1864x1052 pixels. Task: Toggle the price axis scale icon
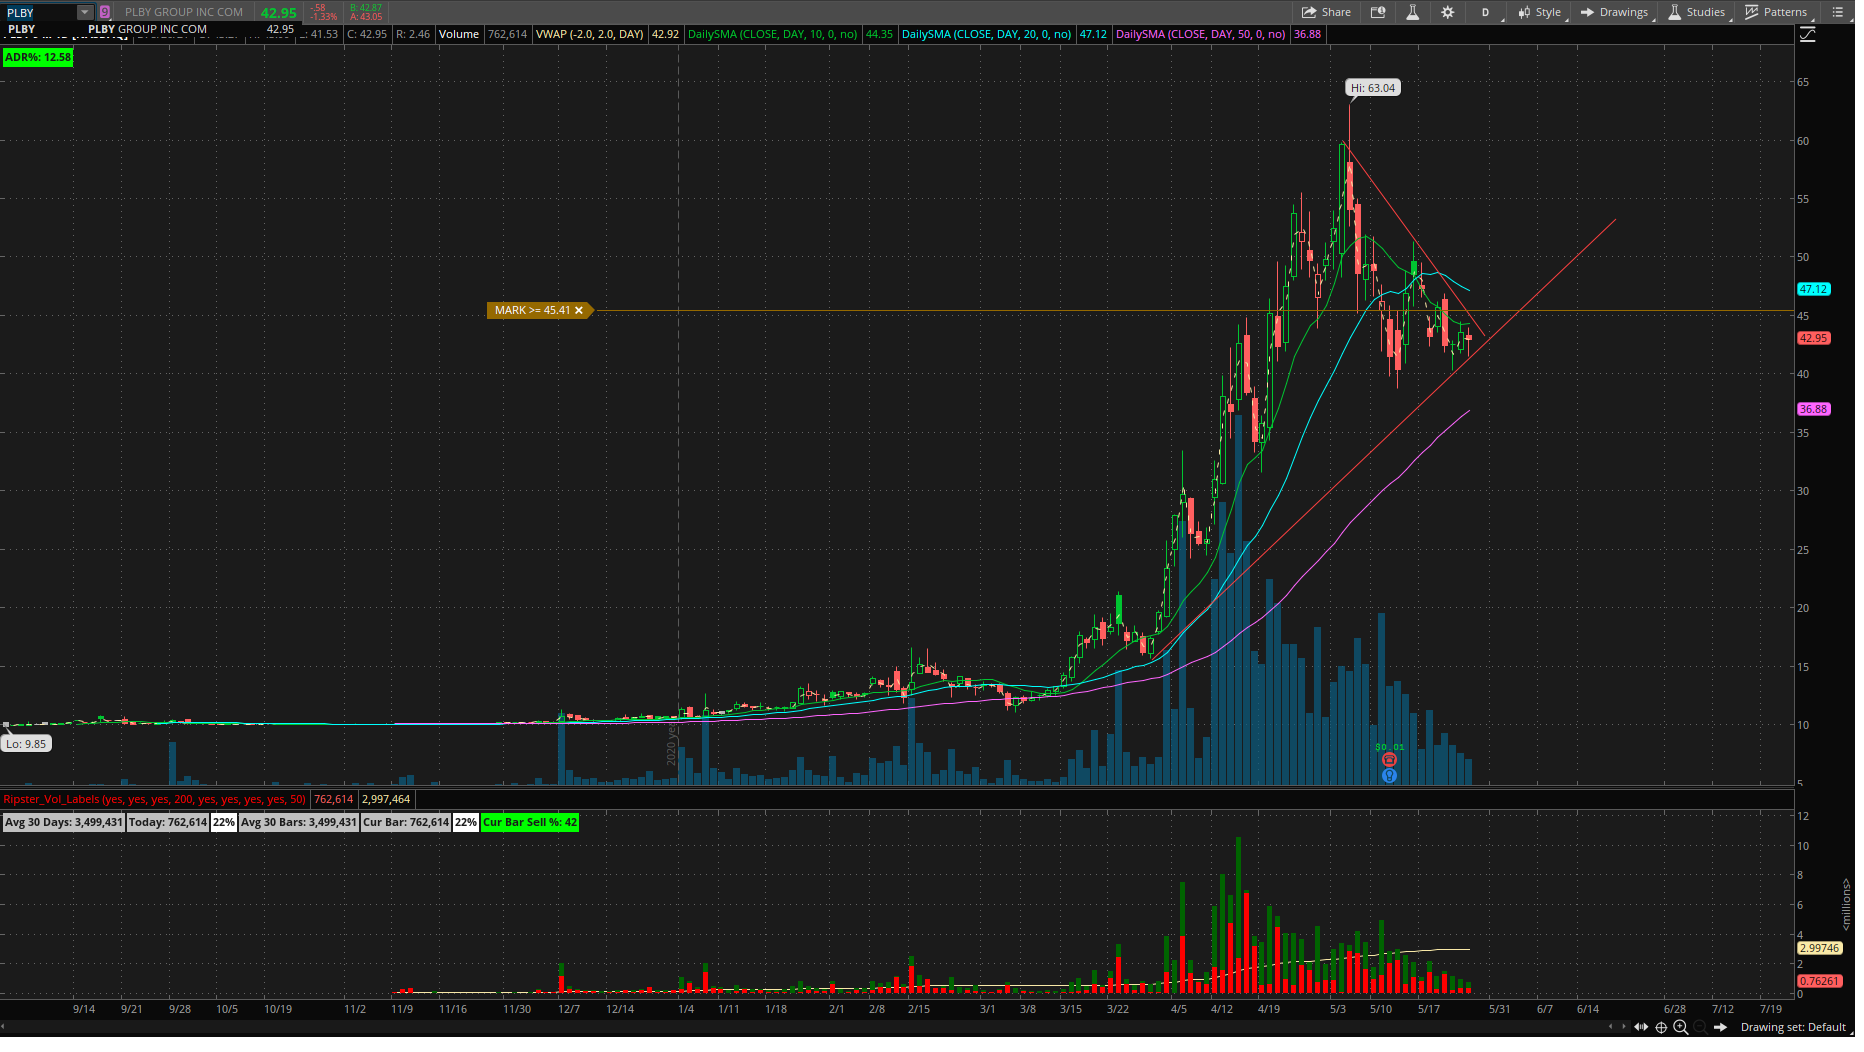pos(1807,35)
